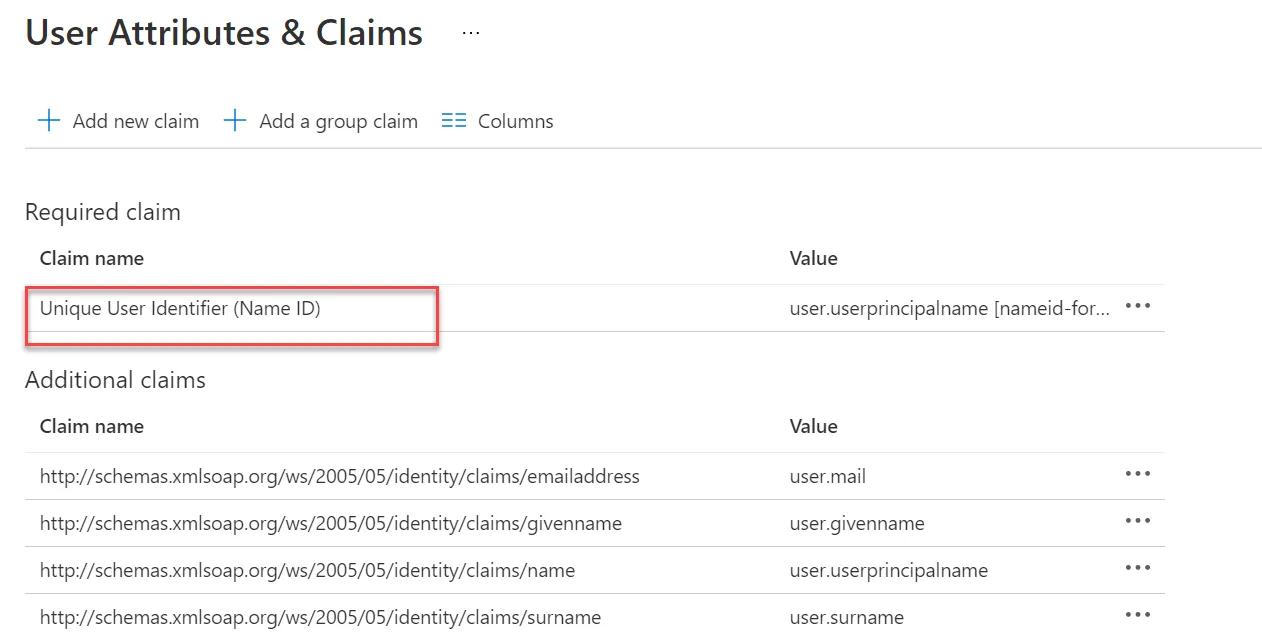Open the ellipsis menu for the claims/name row
The image size is (1262, 636).
[1138, 568]
